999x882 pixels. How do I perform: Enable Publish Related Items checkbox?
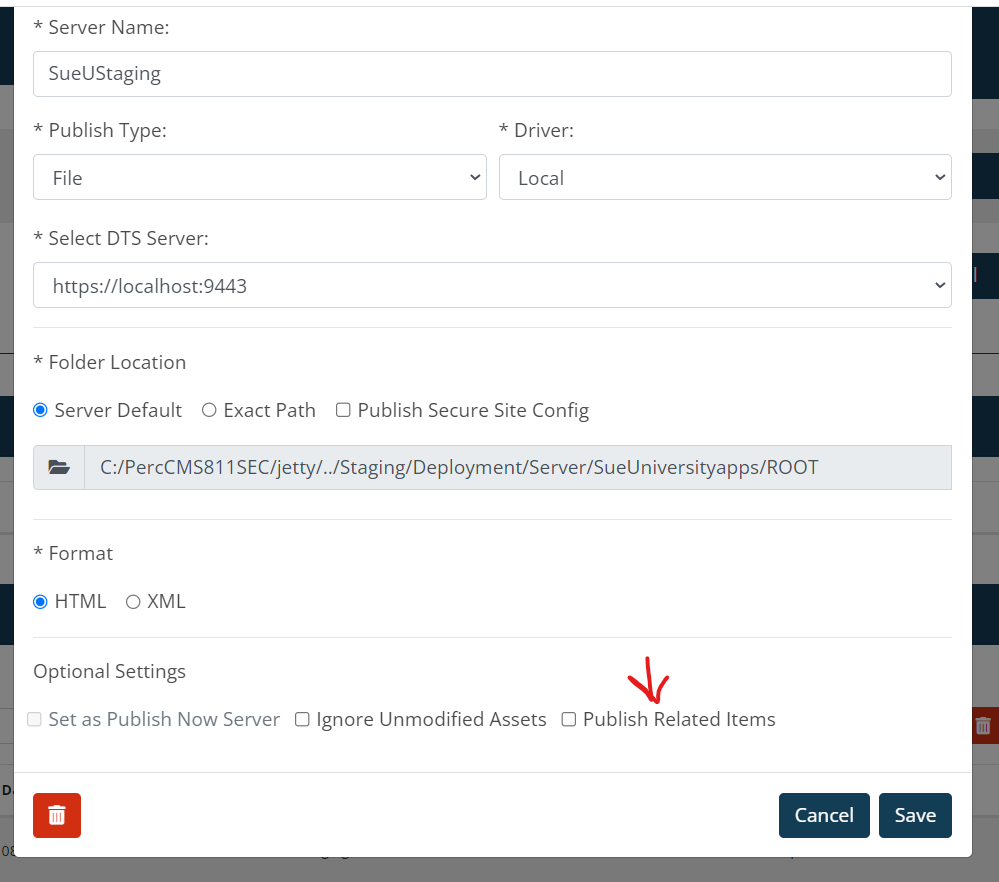(568, 719)
